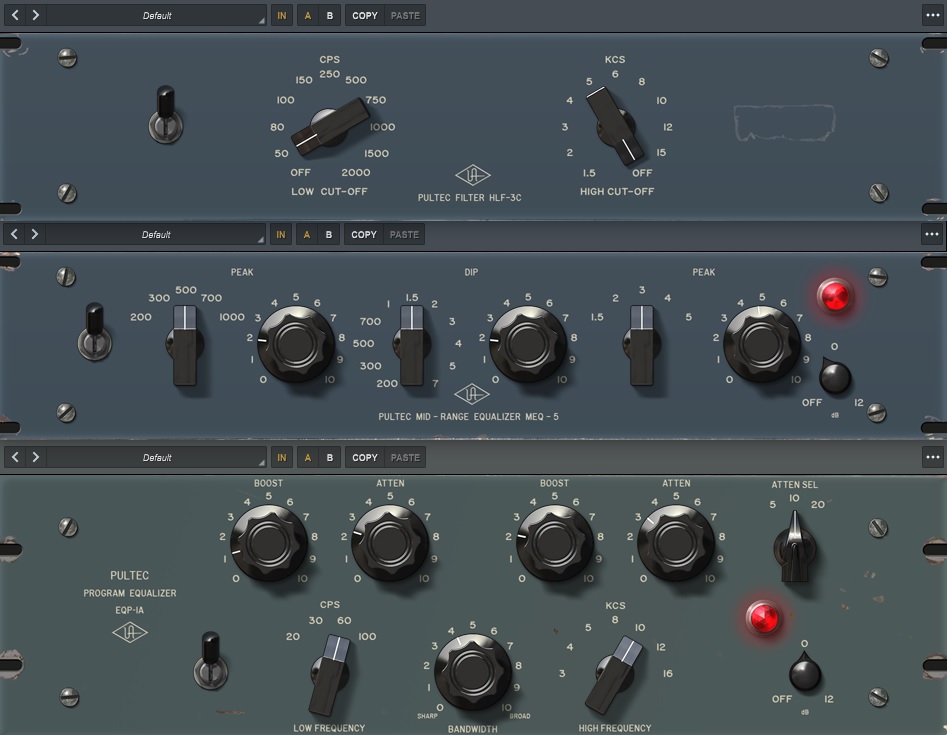Click the MEQ-5 high Peak frequency selector
Image resolution: width=947 pixels, height=735 pixels.
[641, 345]
